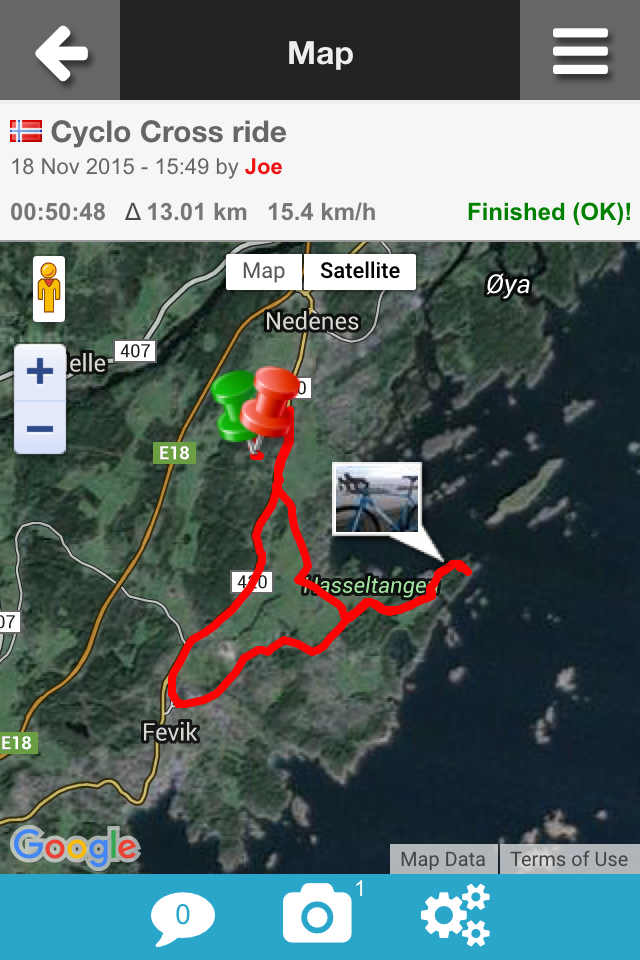This screenshot has width=640, height=960.
Task: Click the Norwegian flag icon
Action: pyautogui.click(x=26, y=131)
